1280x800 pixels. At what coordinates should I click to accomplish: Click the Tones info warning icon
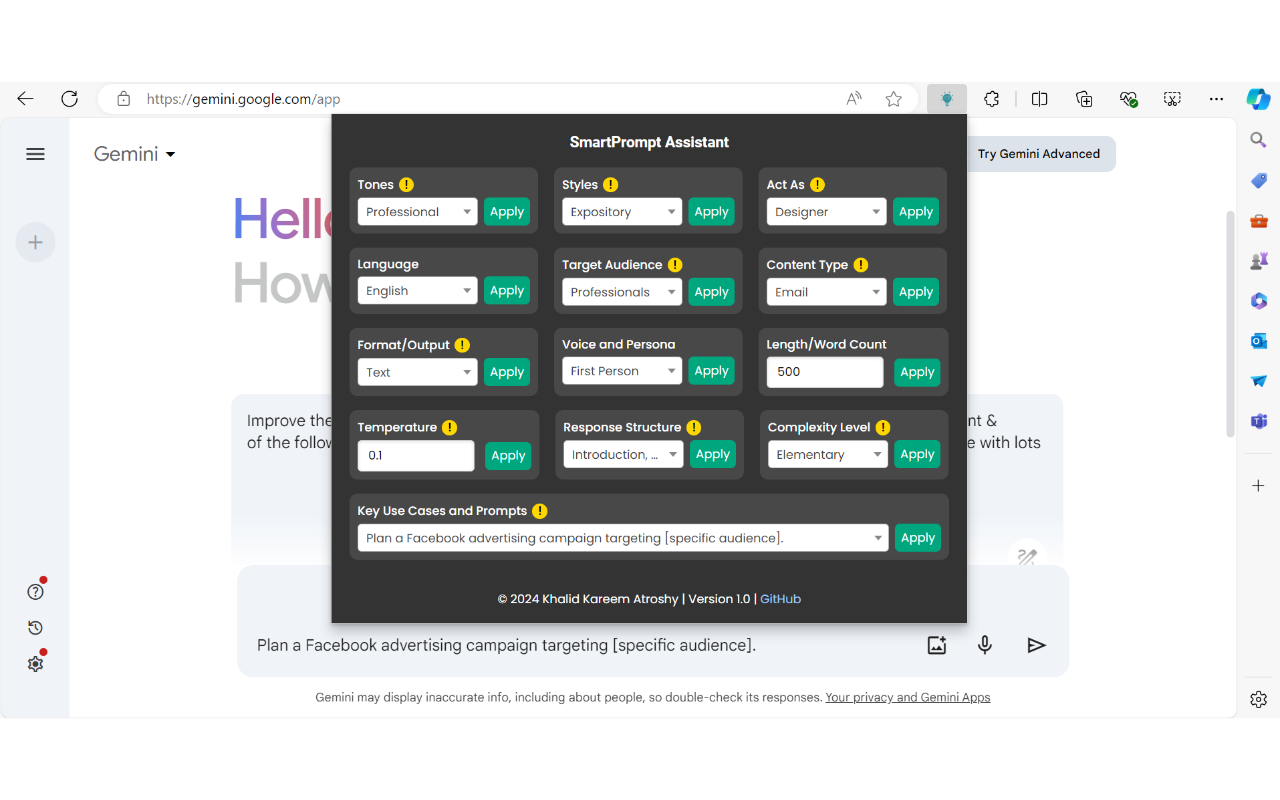[406, 184]
